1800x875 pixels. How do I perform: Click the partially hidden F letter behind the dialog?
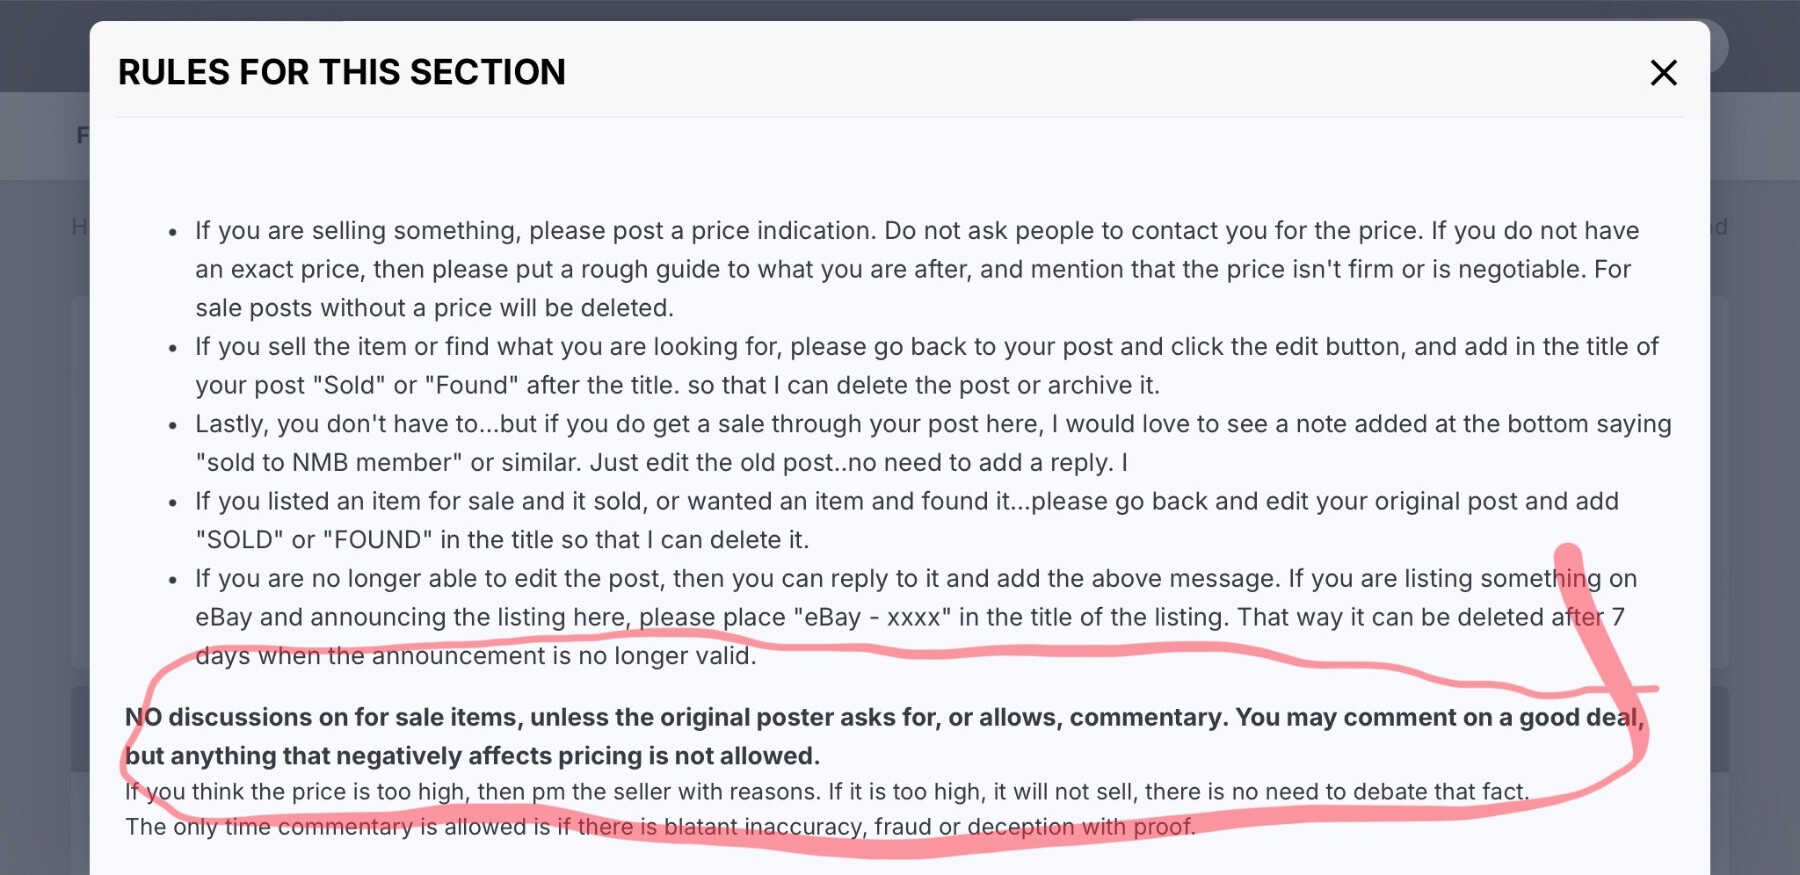[x=82, y=135]
